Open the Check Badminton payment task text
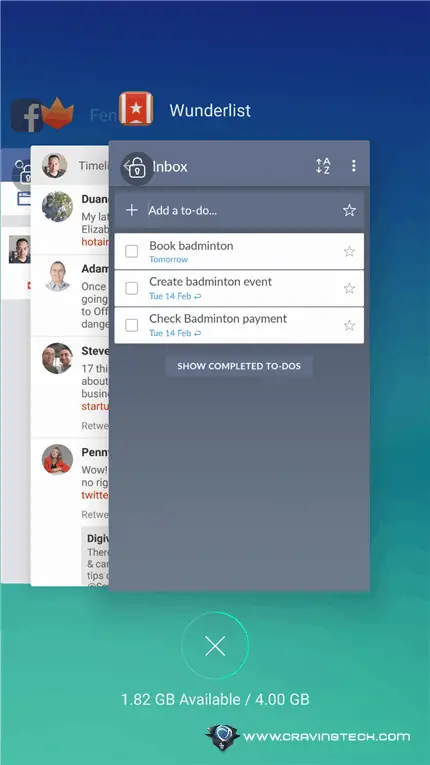This screenshot has height=765, width=430. coord(218,319)
